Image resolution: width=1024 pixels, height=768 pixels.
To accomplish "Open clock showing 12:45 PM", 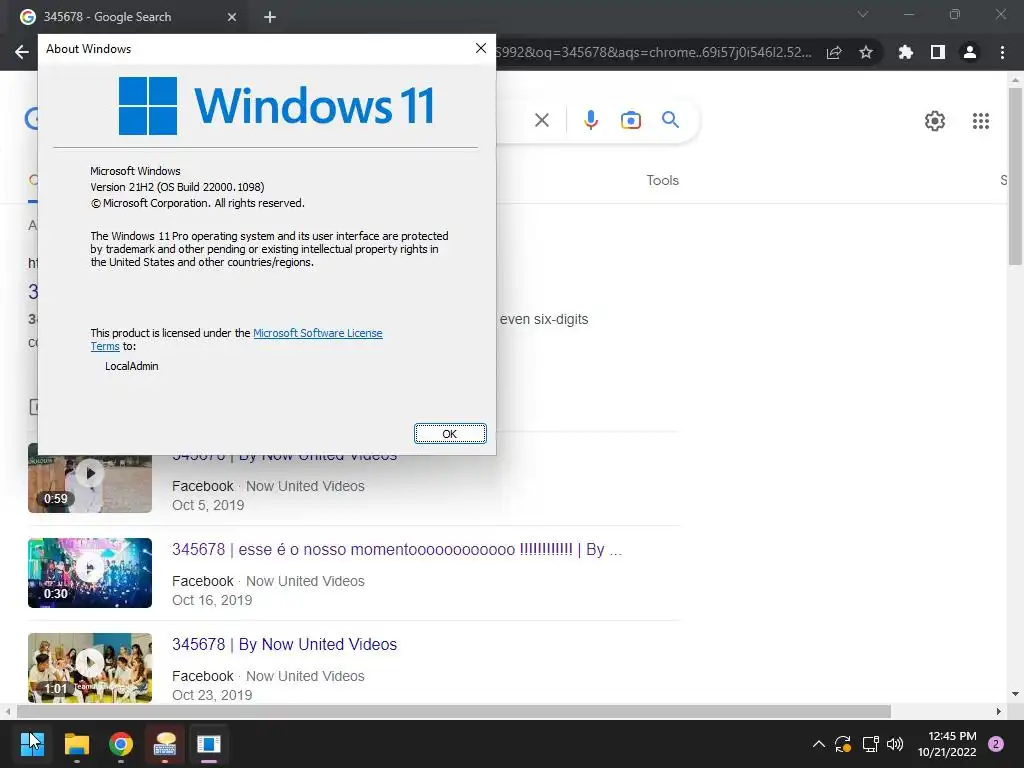I will (x=947, y=744).
